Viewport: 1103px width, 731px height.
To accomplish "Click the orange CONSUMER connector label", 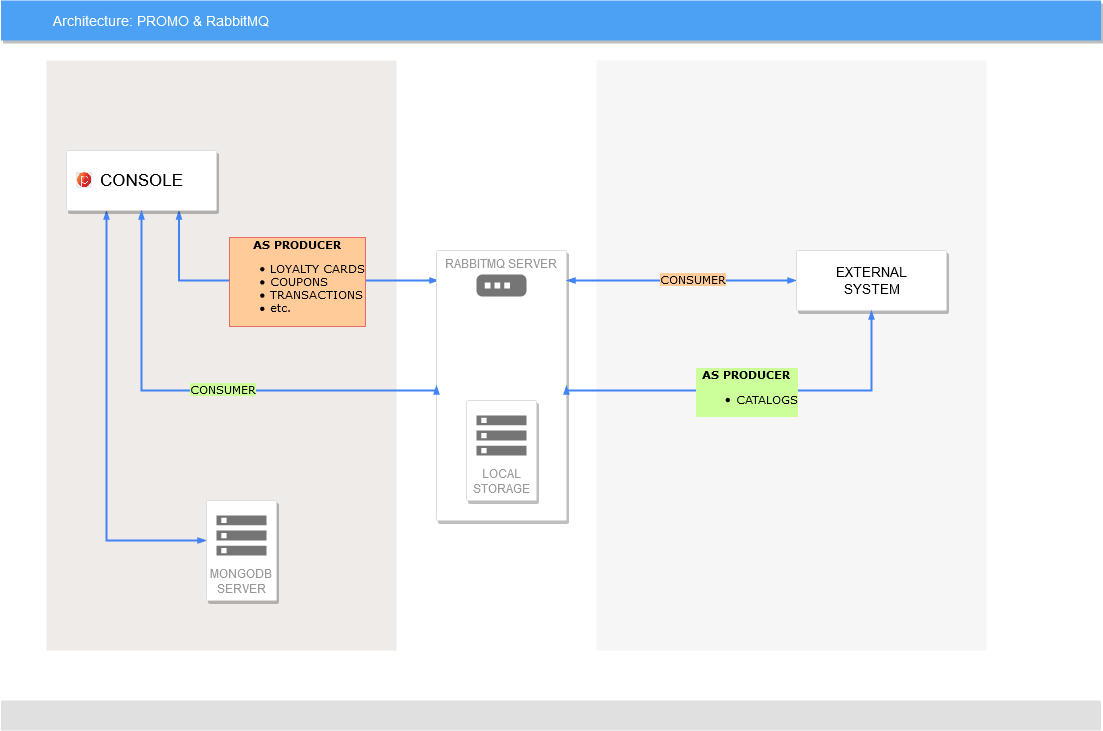I will click(x=693, y=280).
